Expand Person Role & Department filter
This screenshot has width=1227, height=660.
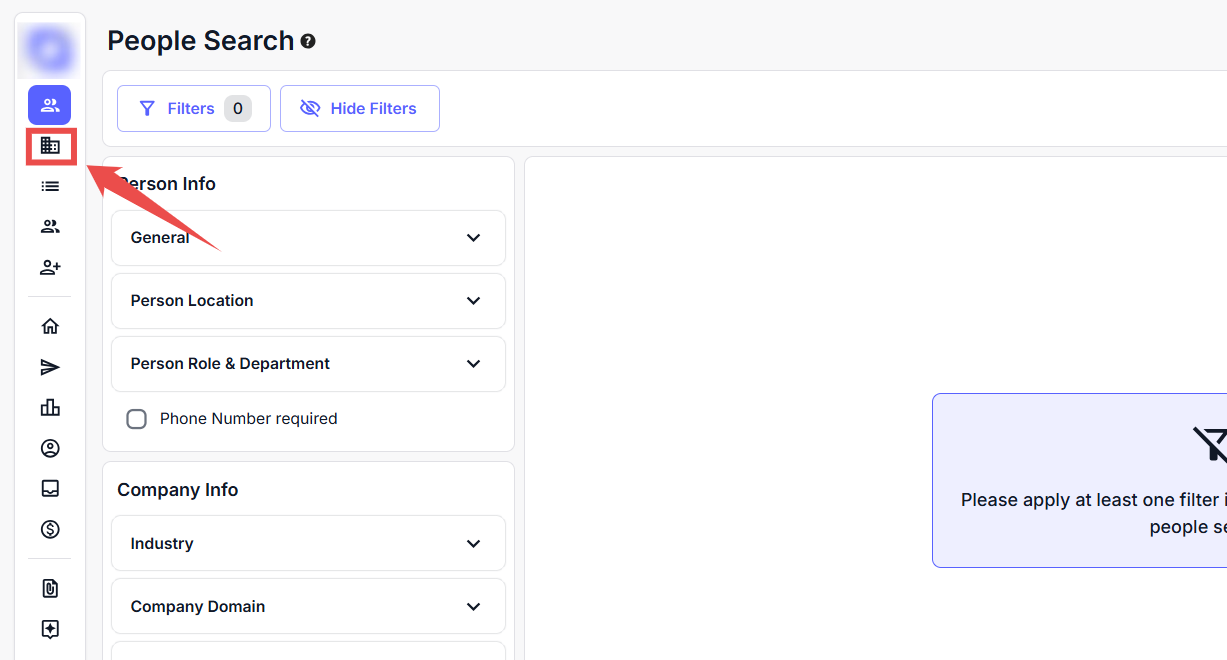pyautogui.click(x=308, y=364)
